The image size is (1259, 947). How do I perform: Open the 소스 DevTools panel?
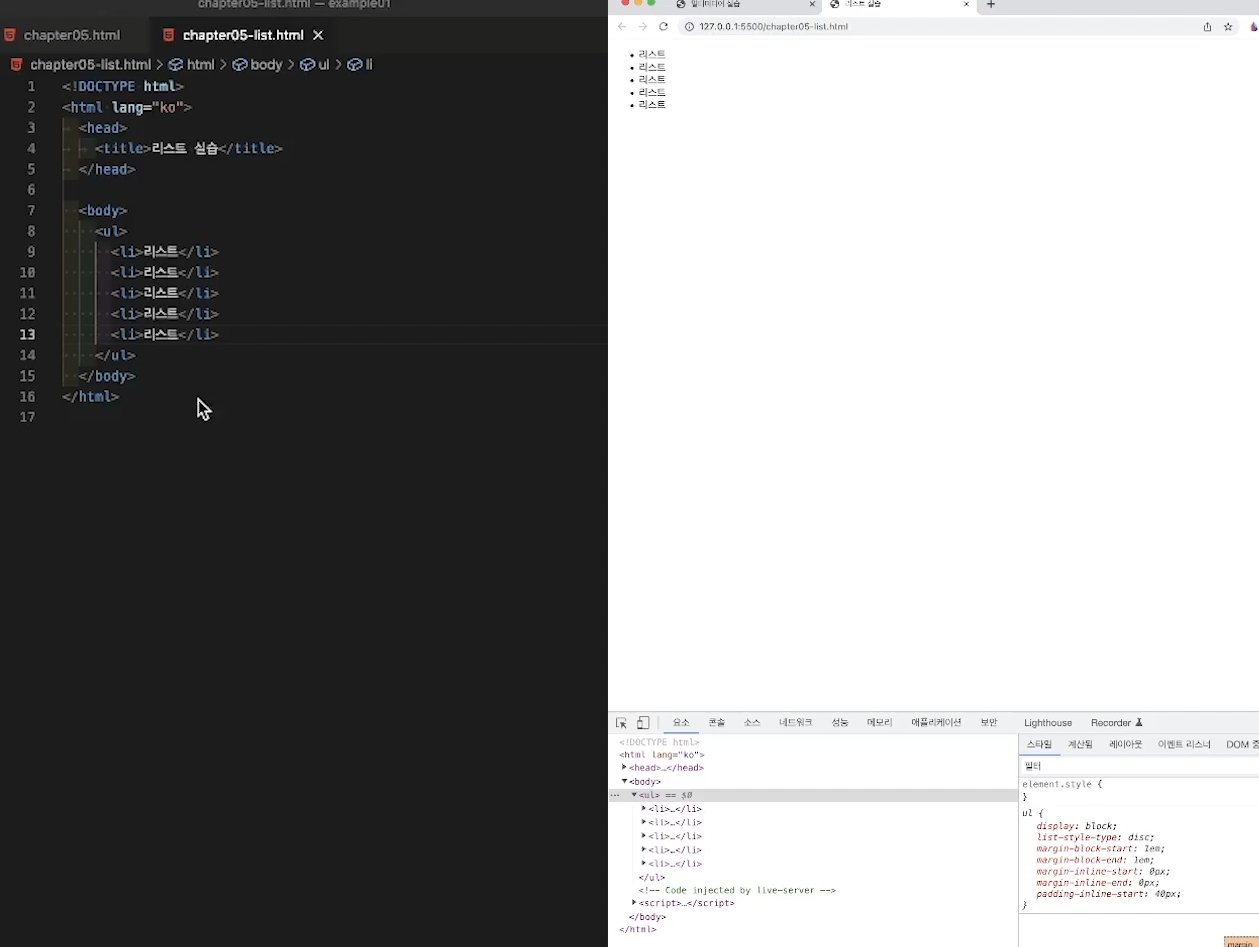pyautogui.click(x=752, y=722)
